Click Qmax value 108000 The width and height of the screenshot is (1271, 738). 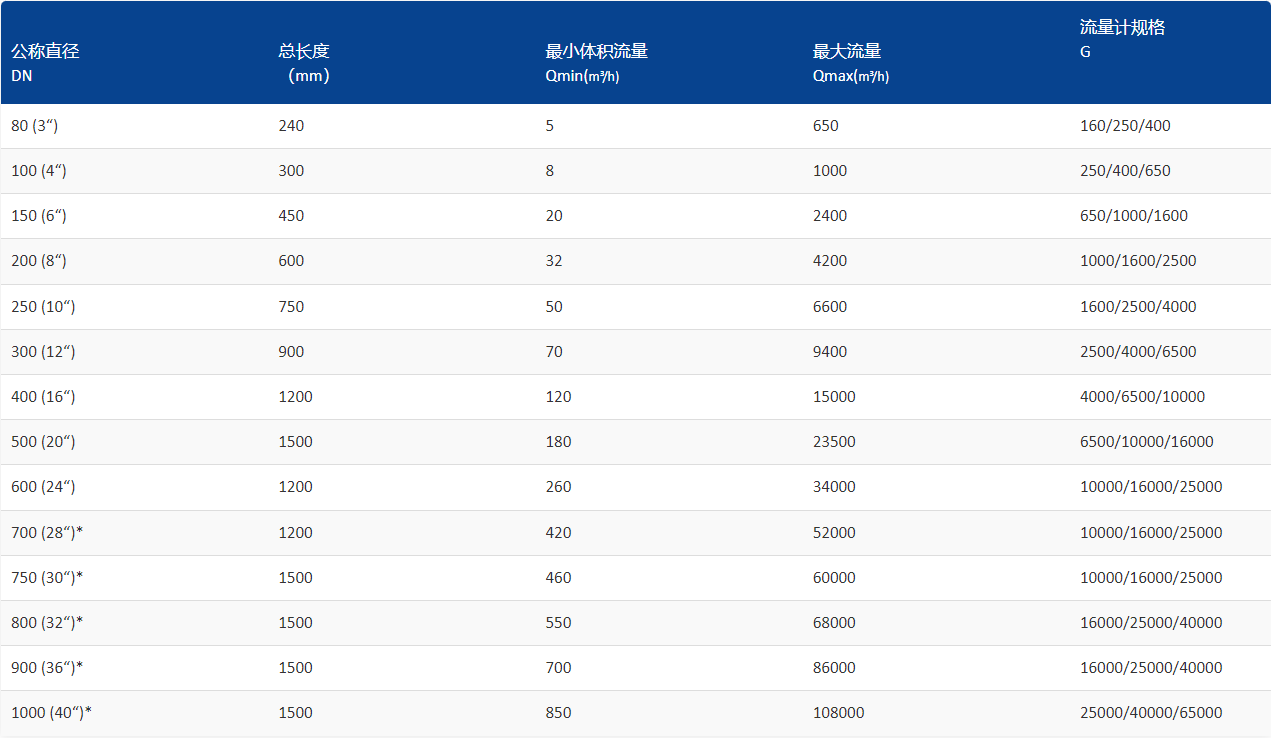tap(838, 713)
